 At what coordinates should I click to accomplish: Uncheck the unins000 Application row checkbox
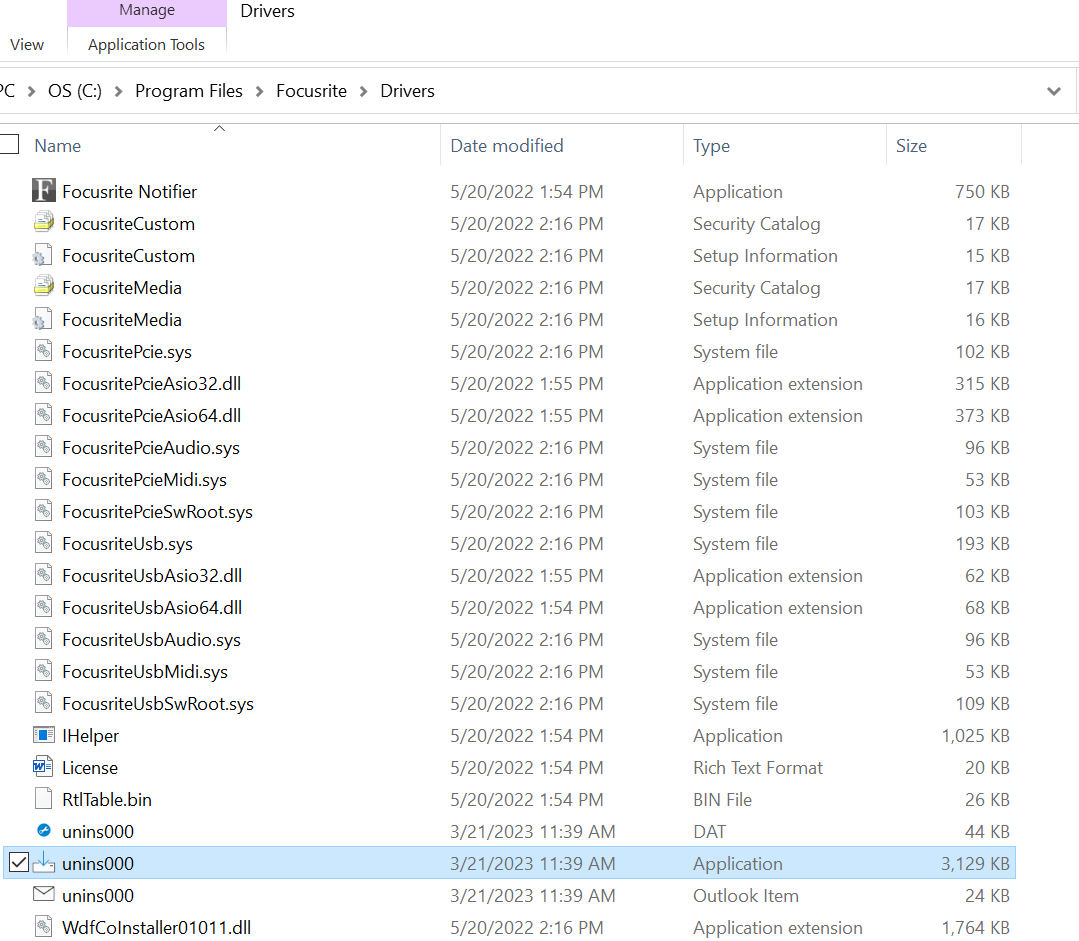[19, 863]
